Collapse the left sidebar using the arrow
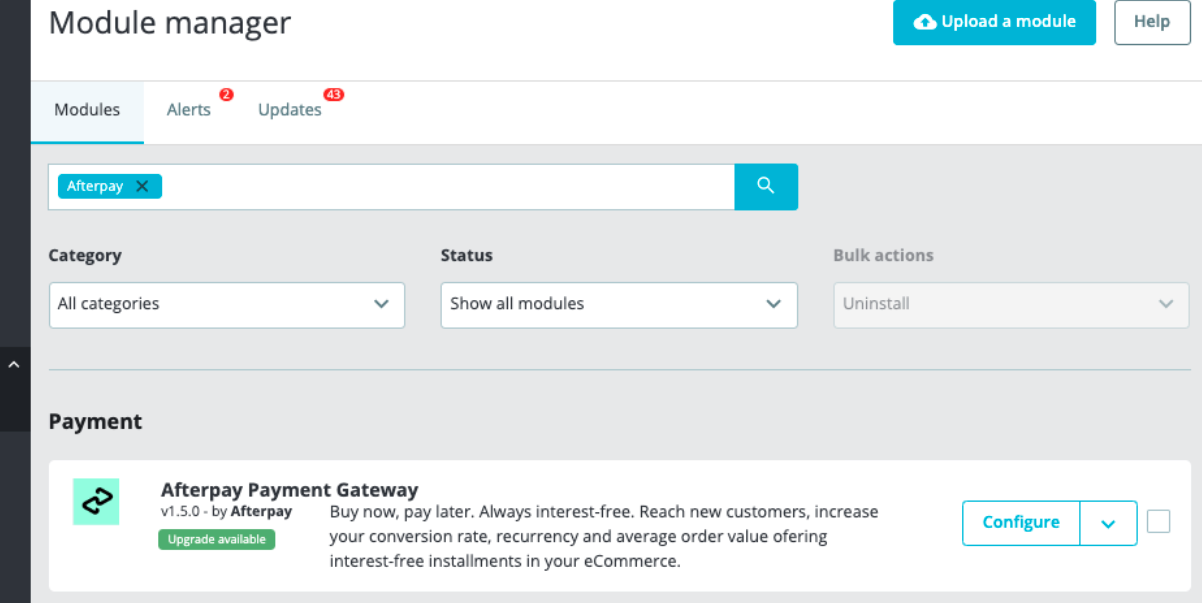 (x=14, y=364)
